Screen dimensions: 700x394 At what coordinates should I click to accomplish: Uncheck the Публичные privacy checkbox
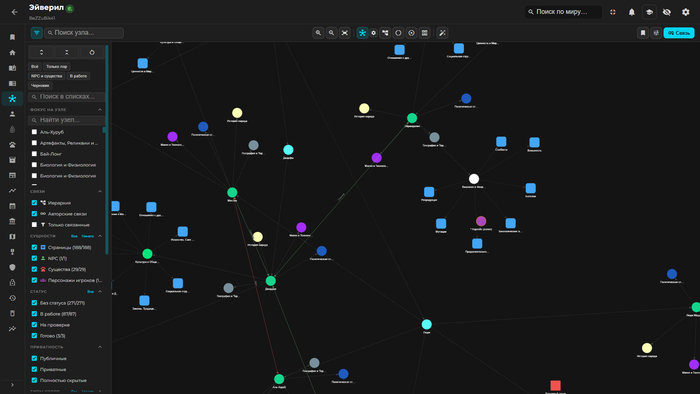[x=34, y=358]
